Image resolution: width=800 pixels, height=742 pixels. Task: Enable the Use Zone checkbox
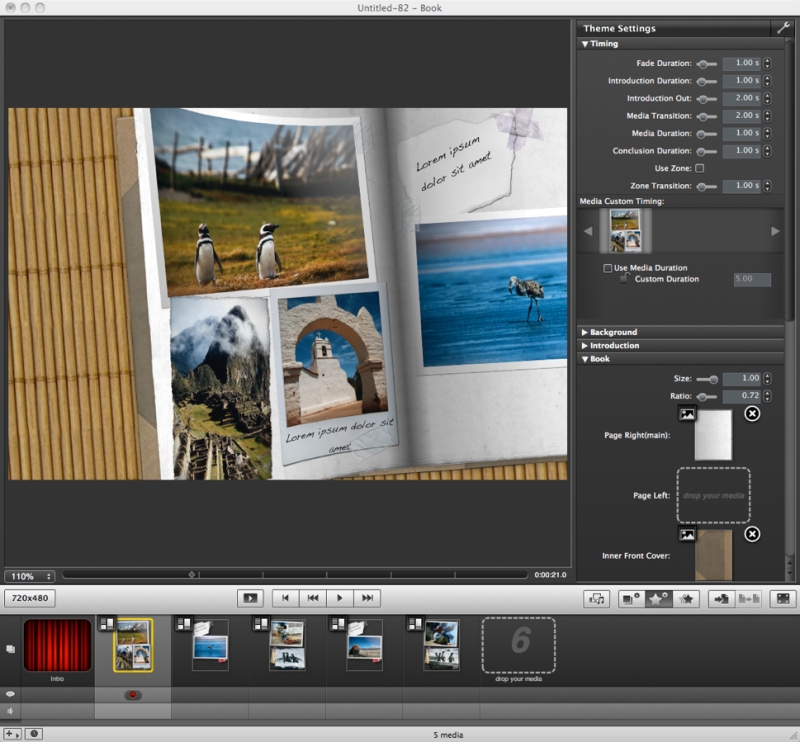(x=699, y=168)
